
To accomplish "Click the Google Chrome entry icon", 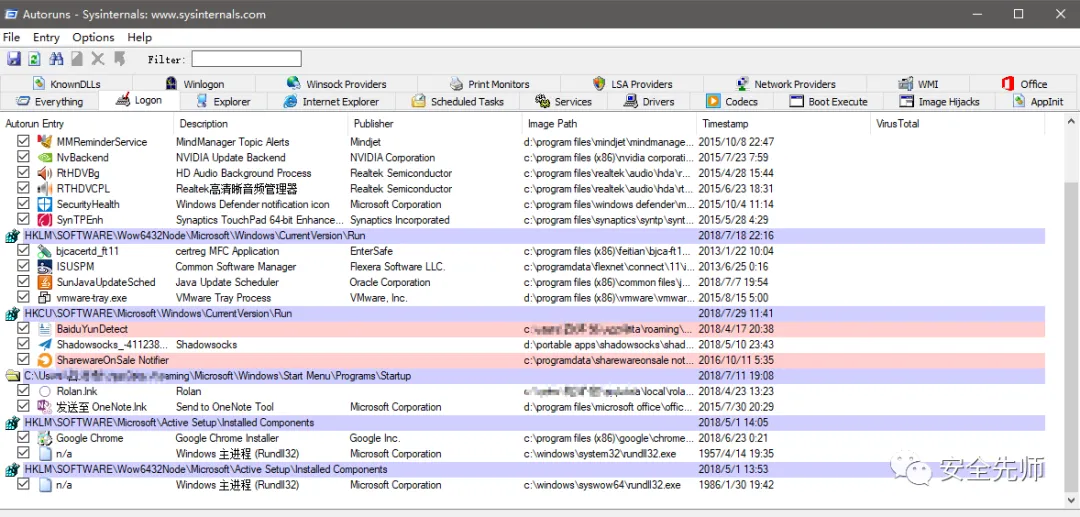I will [45, 438].
